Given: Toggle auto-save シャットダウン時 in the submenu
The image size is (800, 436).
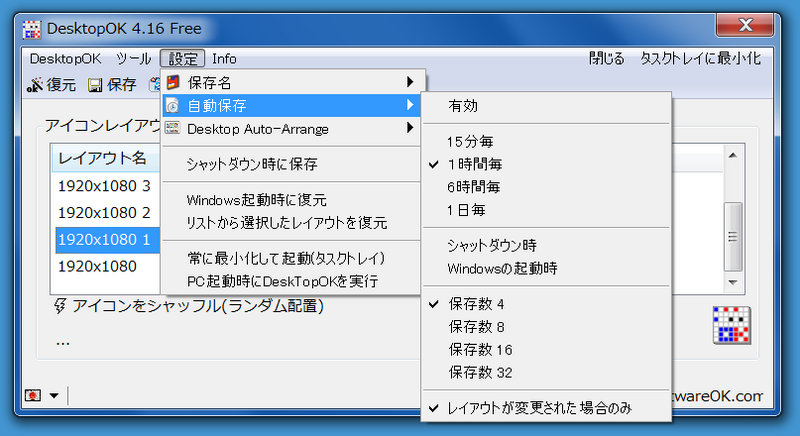Looking at the screenshot, I should pyautogui.click(x=546, y=246).
